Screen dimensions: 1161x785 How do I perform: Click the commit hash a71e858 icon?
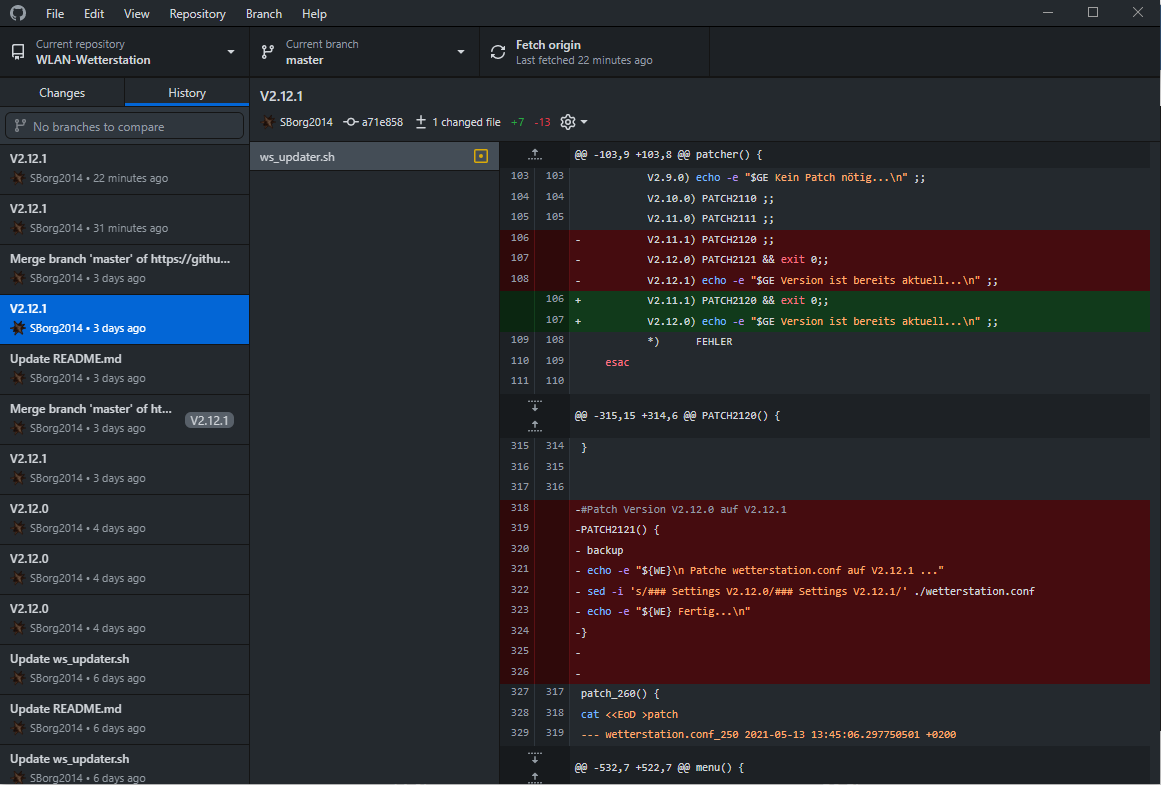[350, 122]
